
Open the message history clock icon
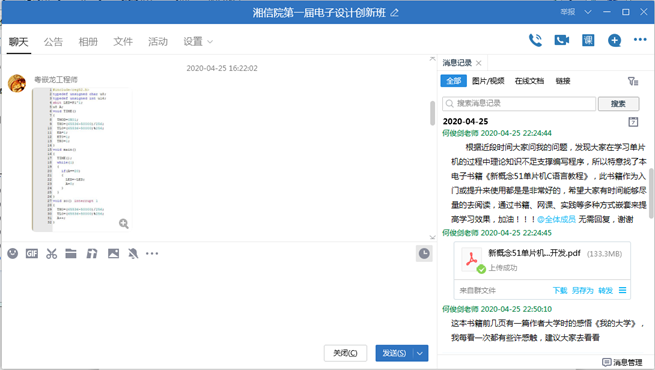[x=424, y=253]
